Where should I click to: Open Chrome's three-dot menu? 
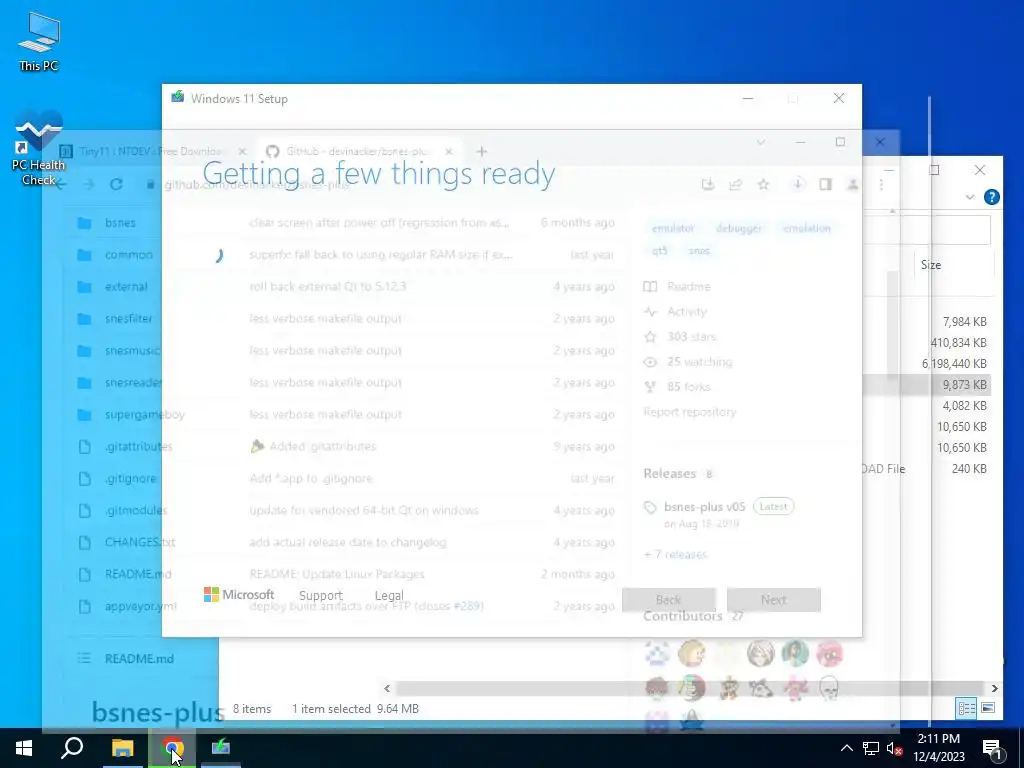(881, 185)
